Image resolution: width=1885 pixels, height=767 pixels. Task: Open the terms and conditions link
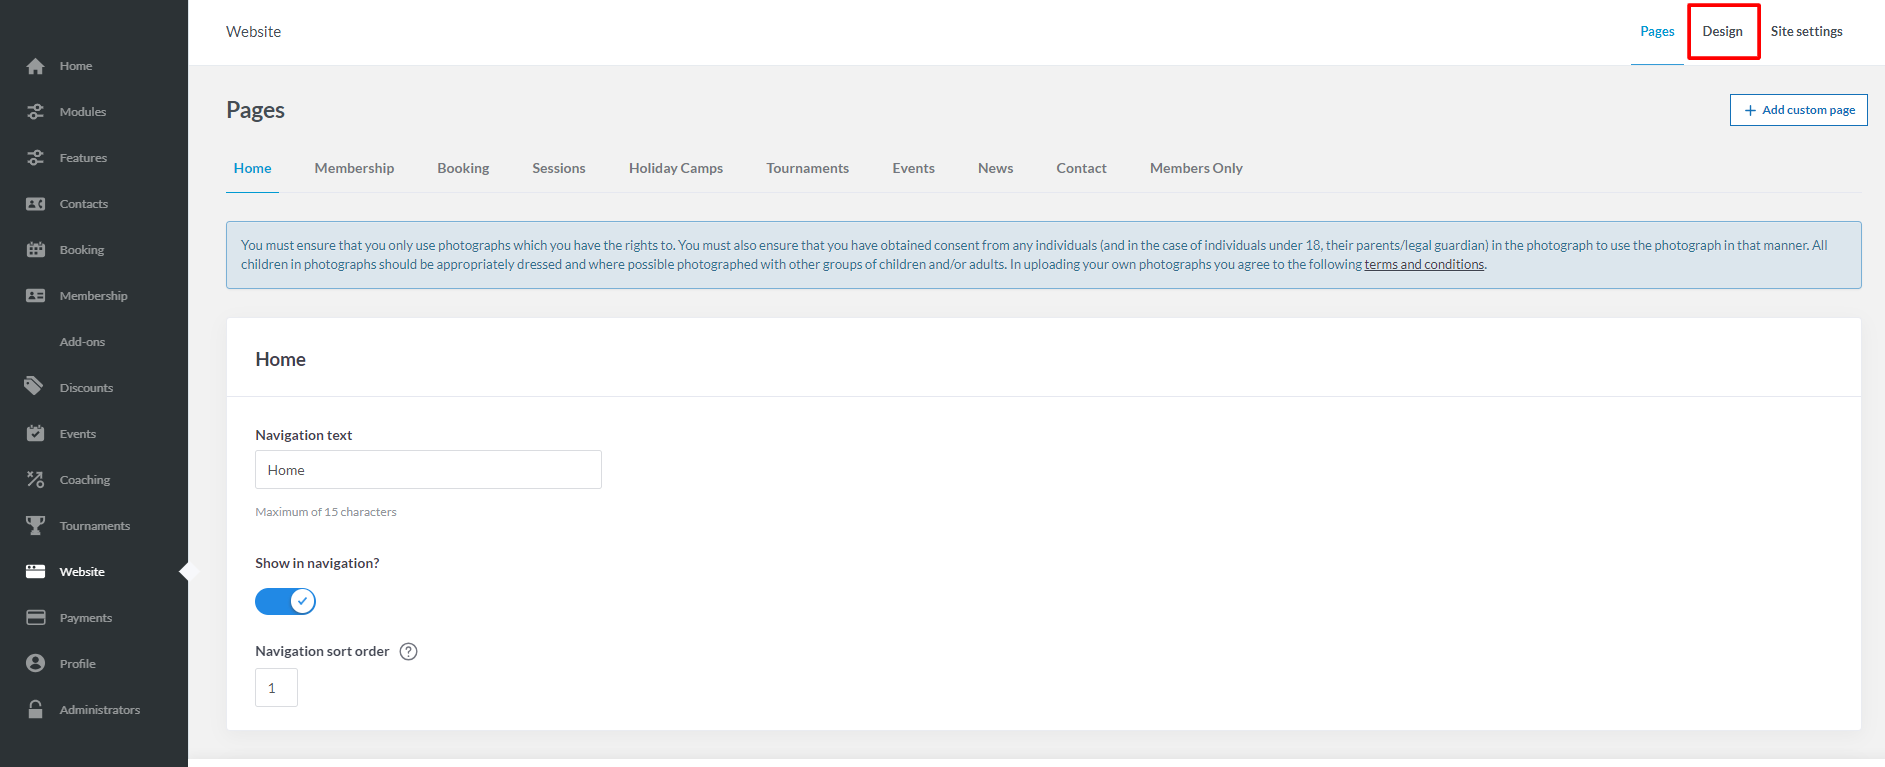[1423, 265]
